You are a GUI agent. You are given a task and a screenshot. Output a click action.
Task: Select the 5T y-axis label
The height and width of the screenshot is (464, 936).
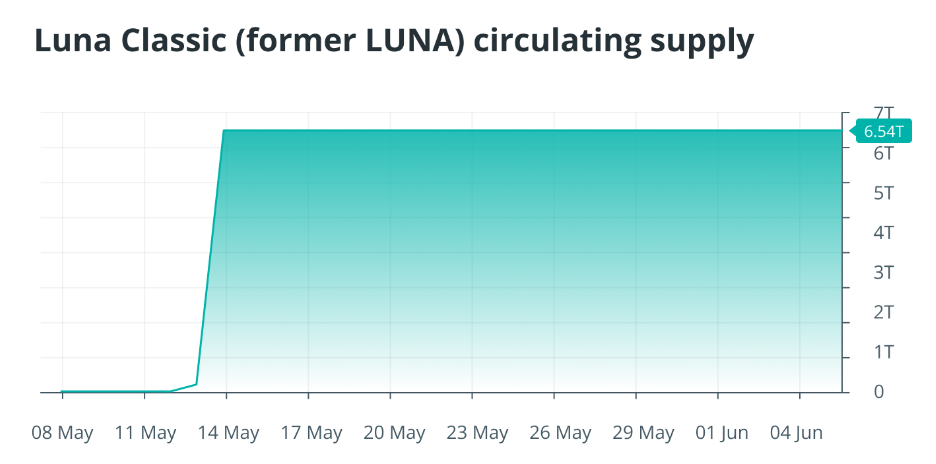tap(884, 192)
